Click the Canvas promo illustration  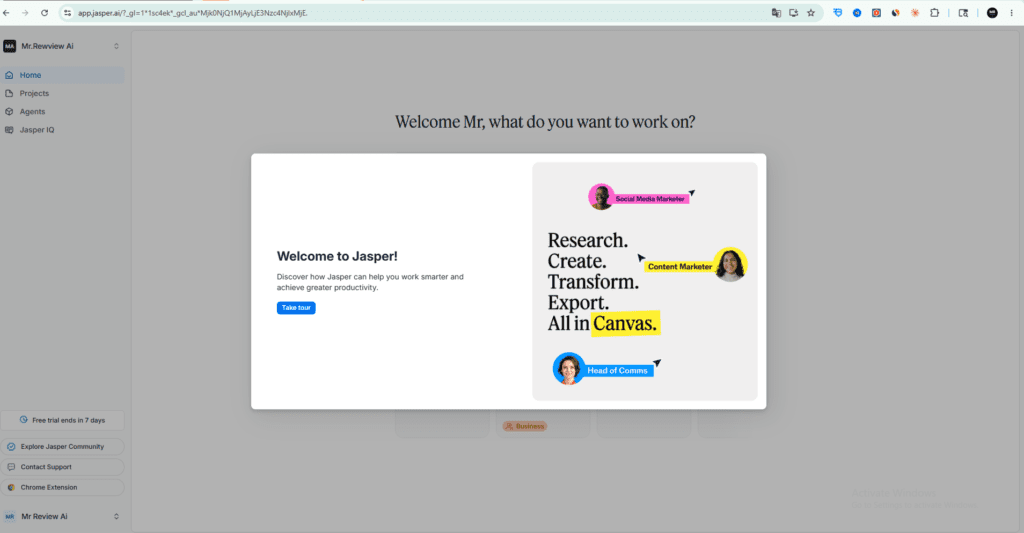coord(645,282)
